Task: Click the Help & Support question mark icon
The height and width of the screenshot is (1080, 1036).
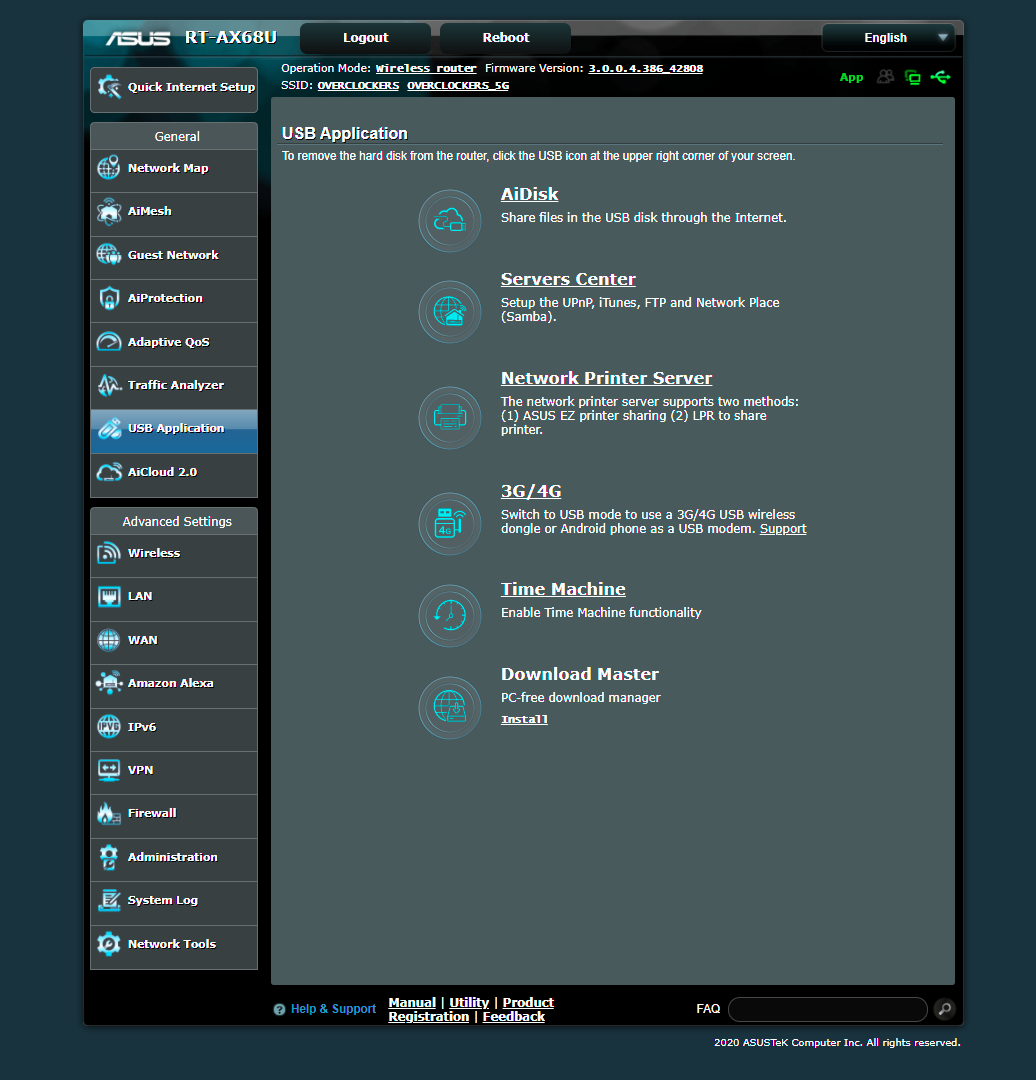Action: (279, 1009)
